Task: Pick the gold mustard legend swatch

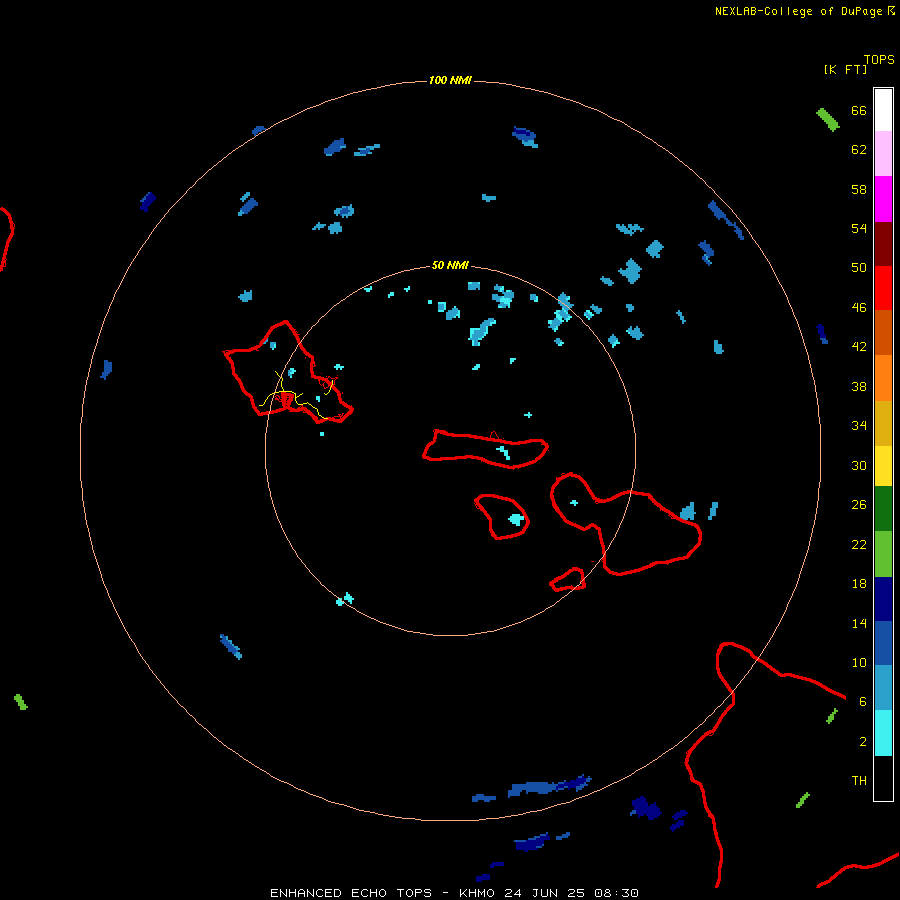Action: click(883, 423)
